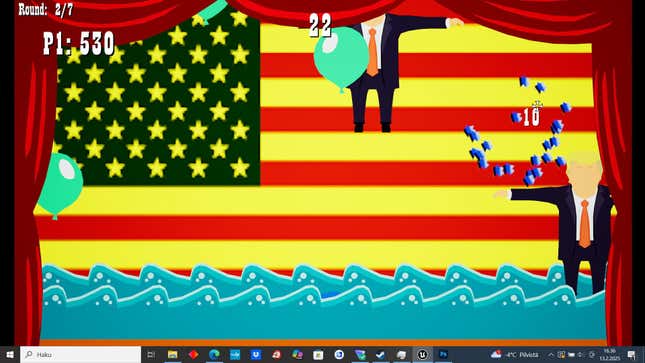Open the notification center icon
This screenshot has width=645, height=363.
point(632,354)
